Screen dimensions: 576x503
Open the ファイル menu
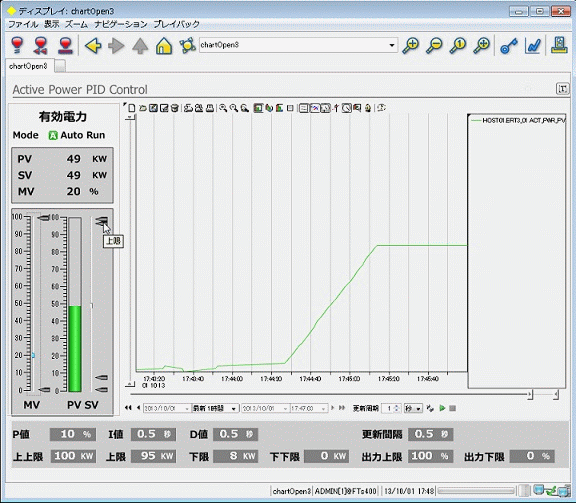[x=23, y=24]
